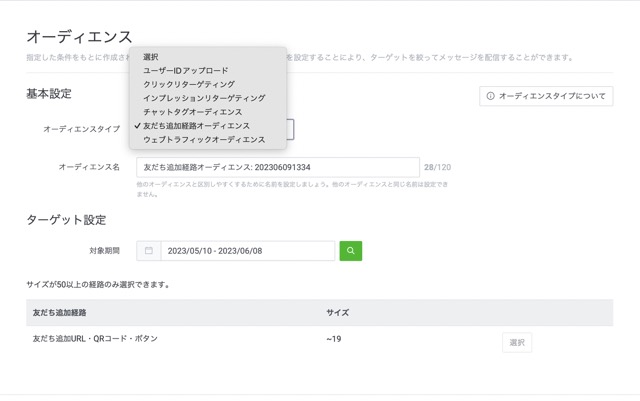Open オーディエンスタイプについて info button
640x401 pixels.
[x=546, y=96]
